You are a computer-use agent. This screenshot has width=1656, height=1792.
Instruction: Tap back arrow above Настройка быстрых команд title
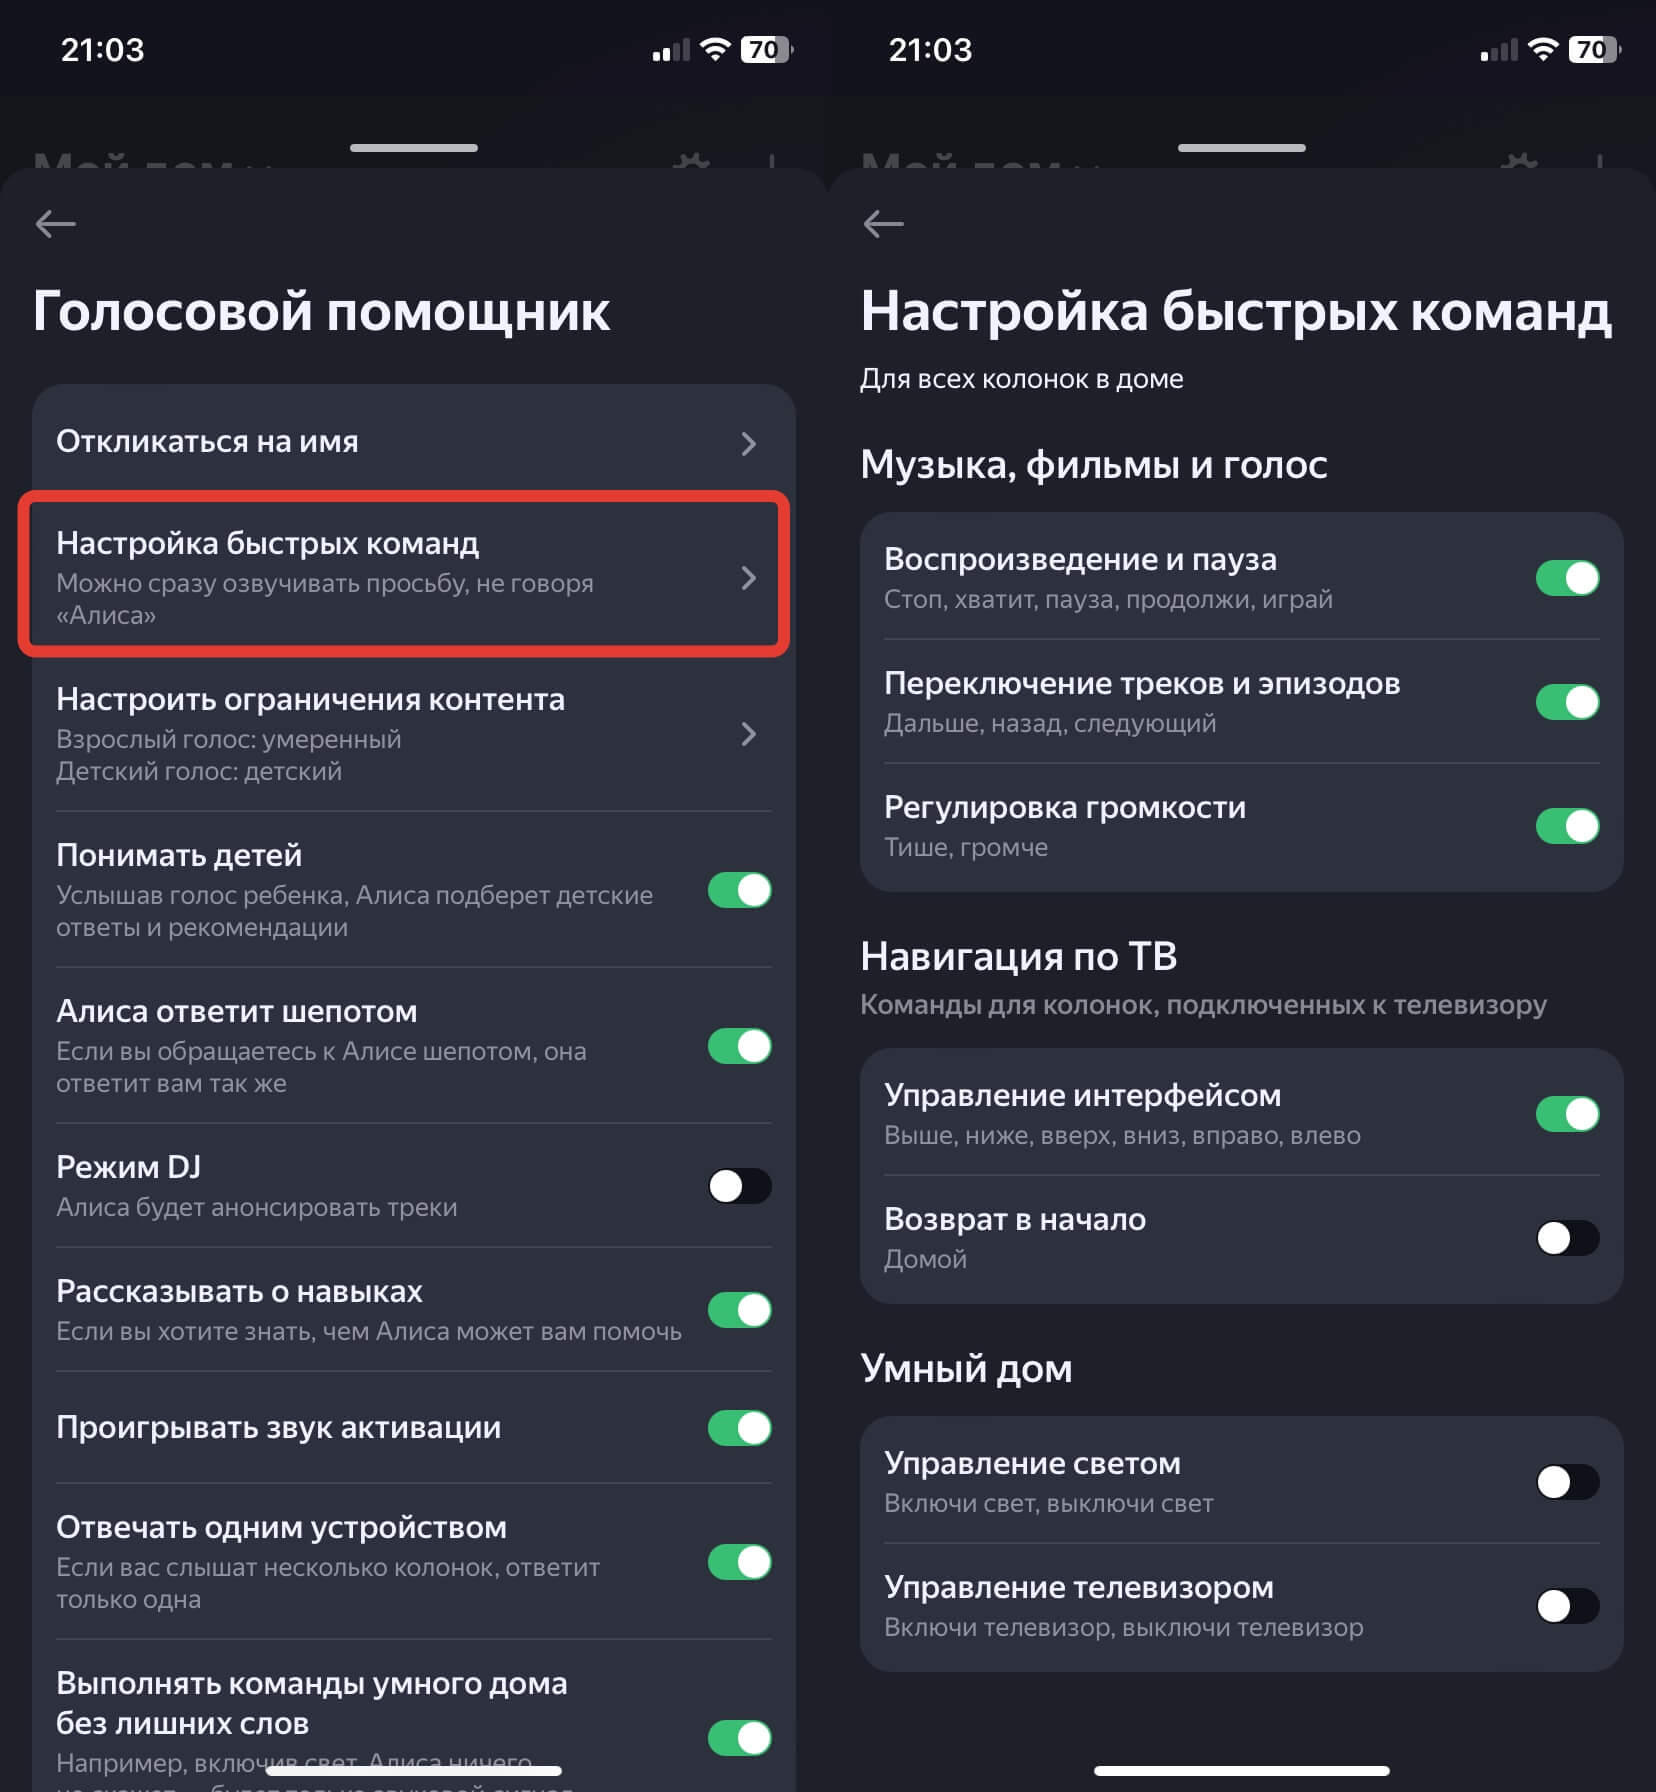(x=883, y=224)
